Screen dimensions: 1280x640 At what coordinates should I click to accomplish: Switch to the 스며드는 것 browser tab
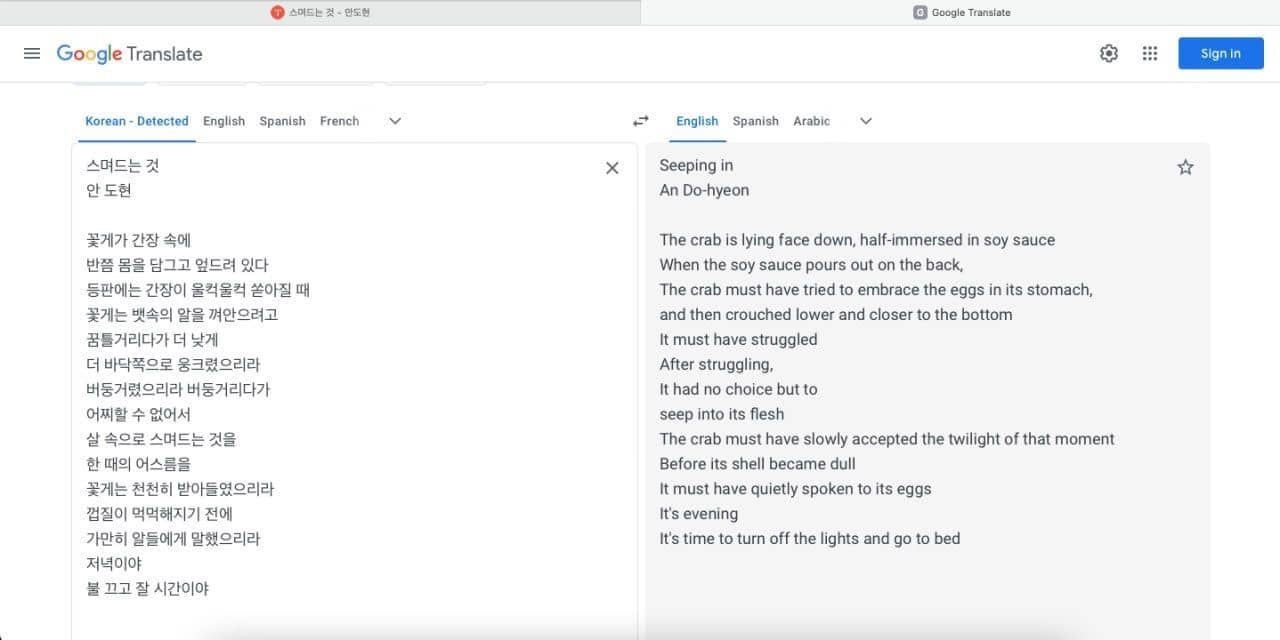tap(320, 12)
